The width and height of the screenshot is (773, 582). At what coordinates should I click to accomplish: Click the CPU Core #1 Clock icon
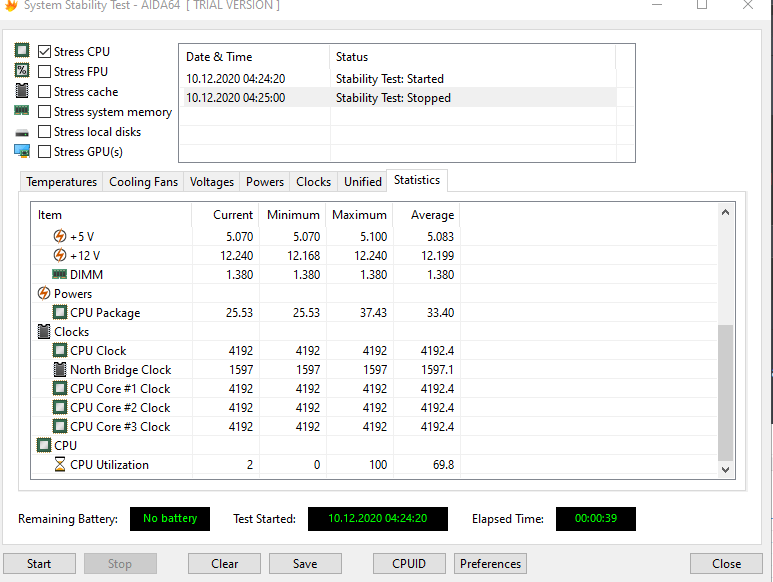[x=60, y=388]
